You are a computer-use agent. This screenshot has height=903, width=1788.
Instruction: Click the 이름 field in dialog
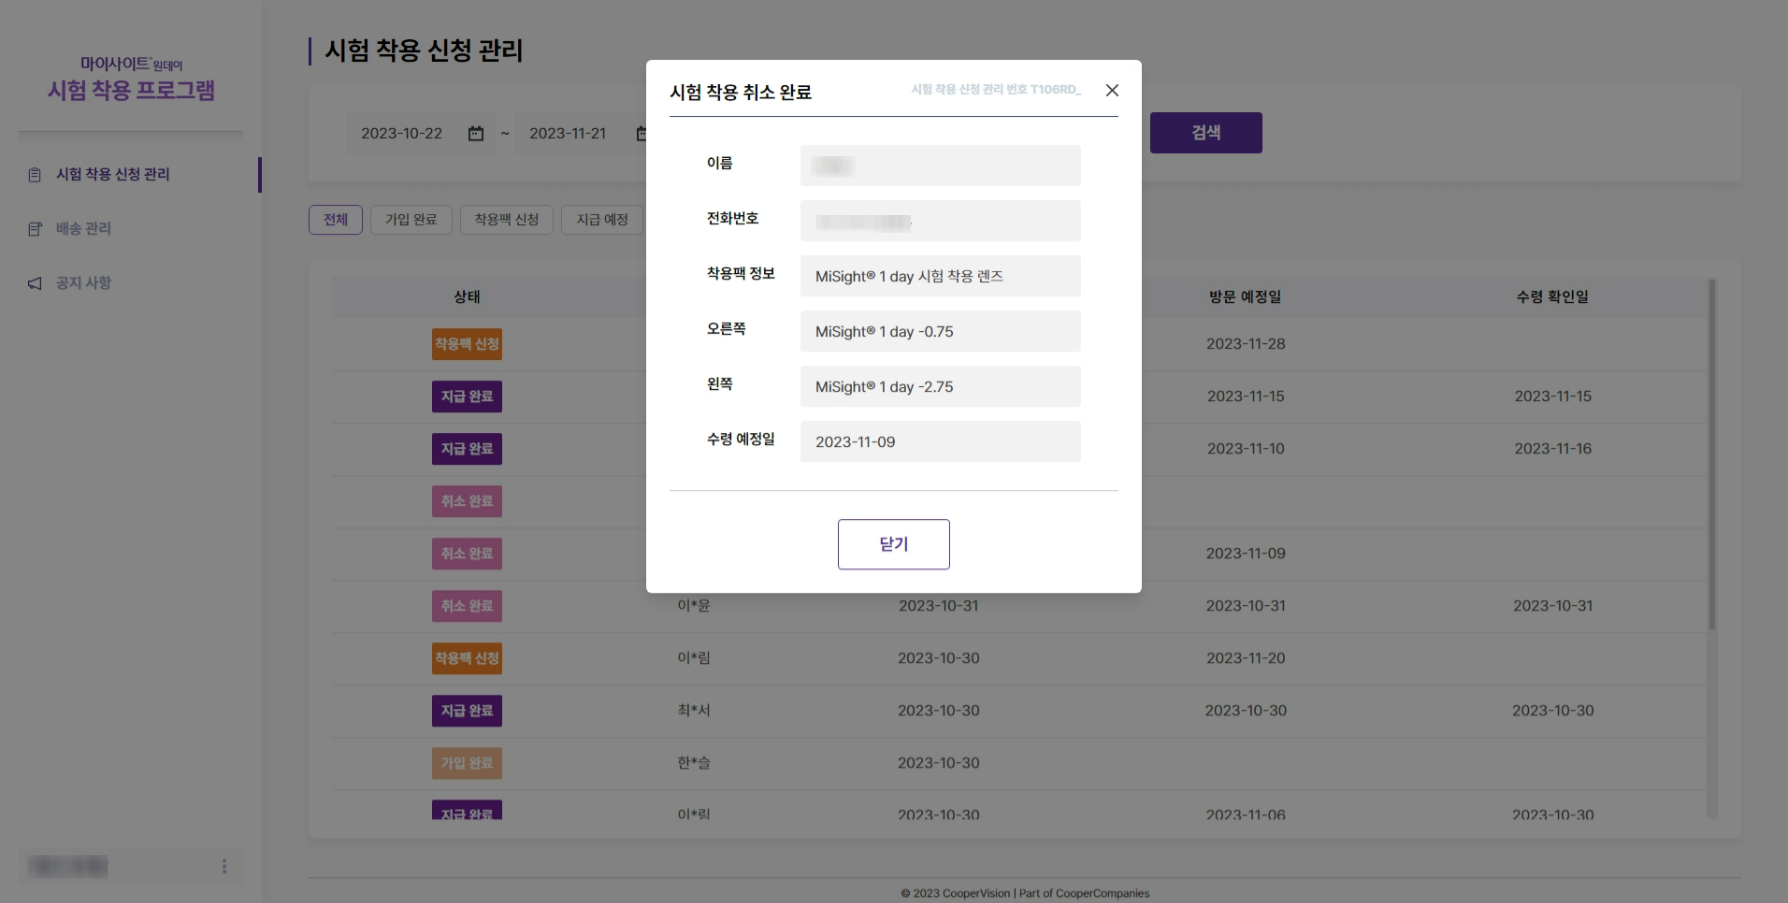939,166
